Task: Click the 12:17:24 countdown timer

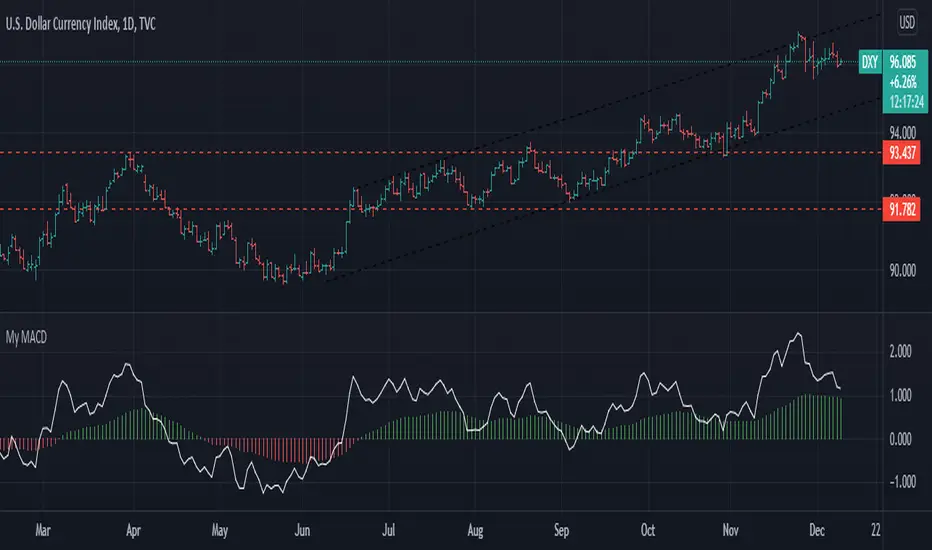Action: (906, 102)
